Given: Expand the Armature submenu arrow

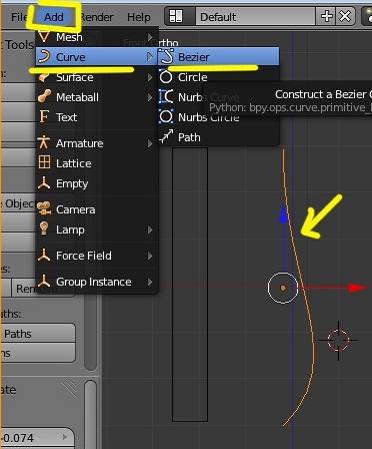Looking at the screenshot, I should (150, 143).
